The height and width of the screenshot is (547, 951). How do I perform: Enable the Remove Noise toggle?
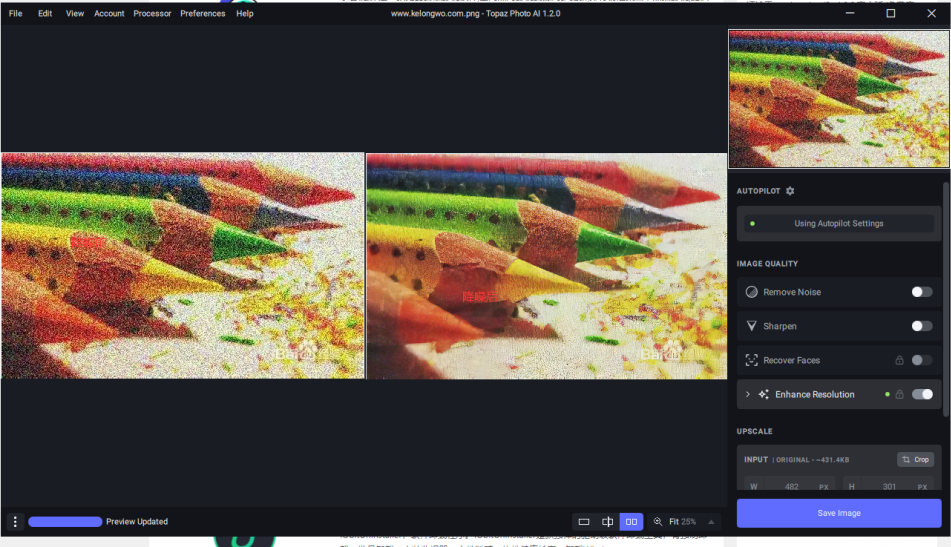[922, 292]
